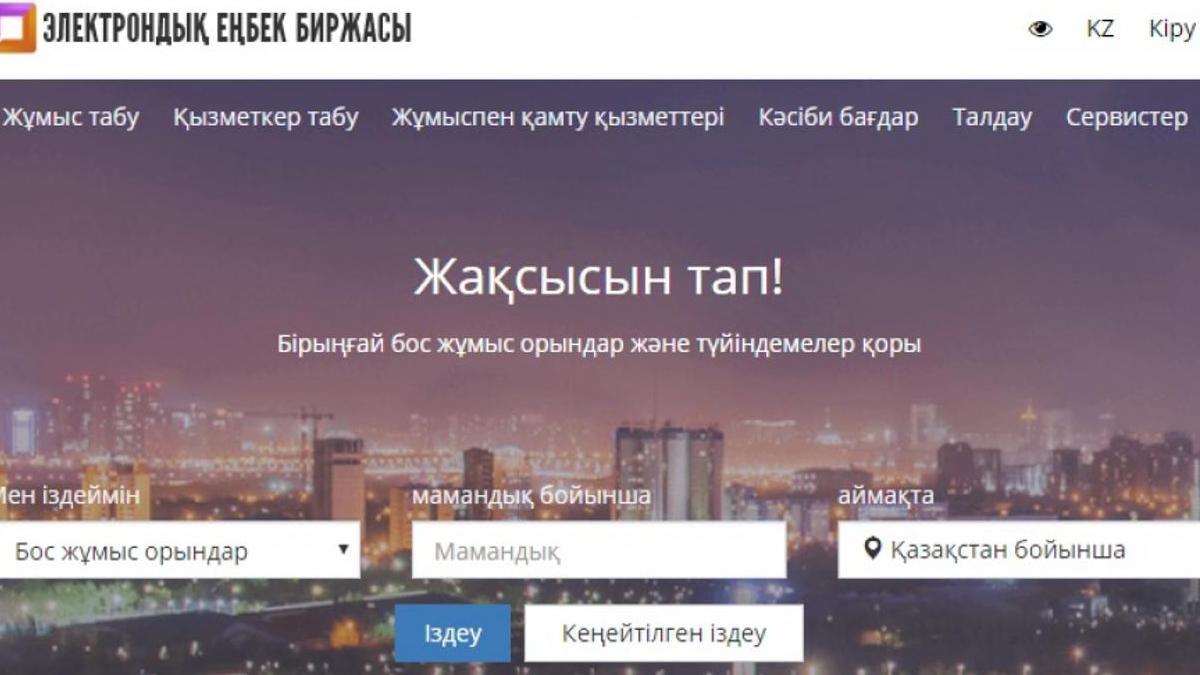The height and width of the screenshot is (675, 1200).
Task: Expand the Бос жұмыс орындар dropdown arrow
Action: coord(343,549)
